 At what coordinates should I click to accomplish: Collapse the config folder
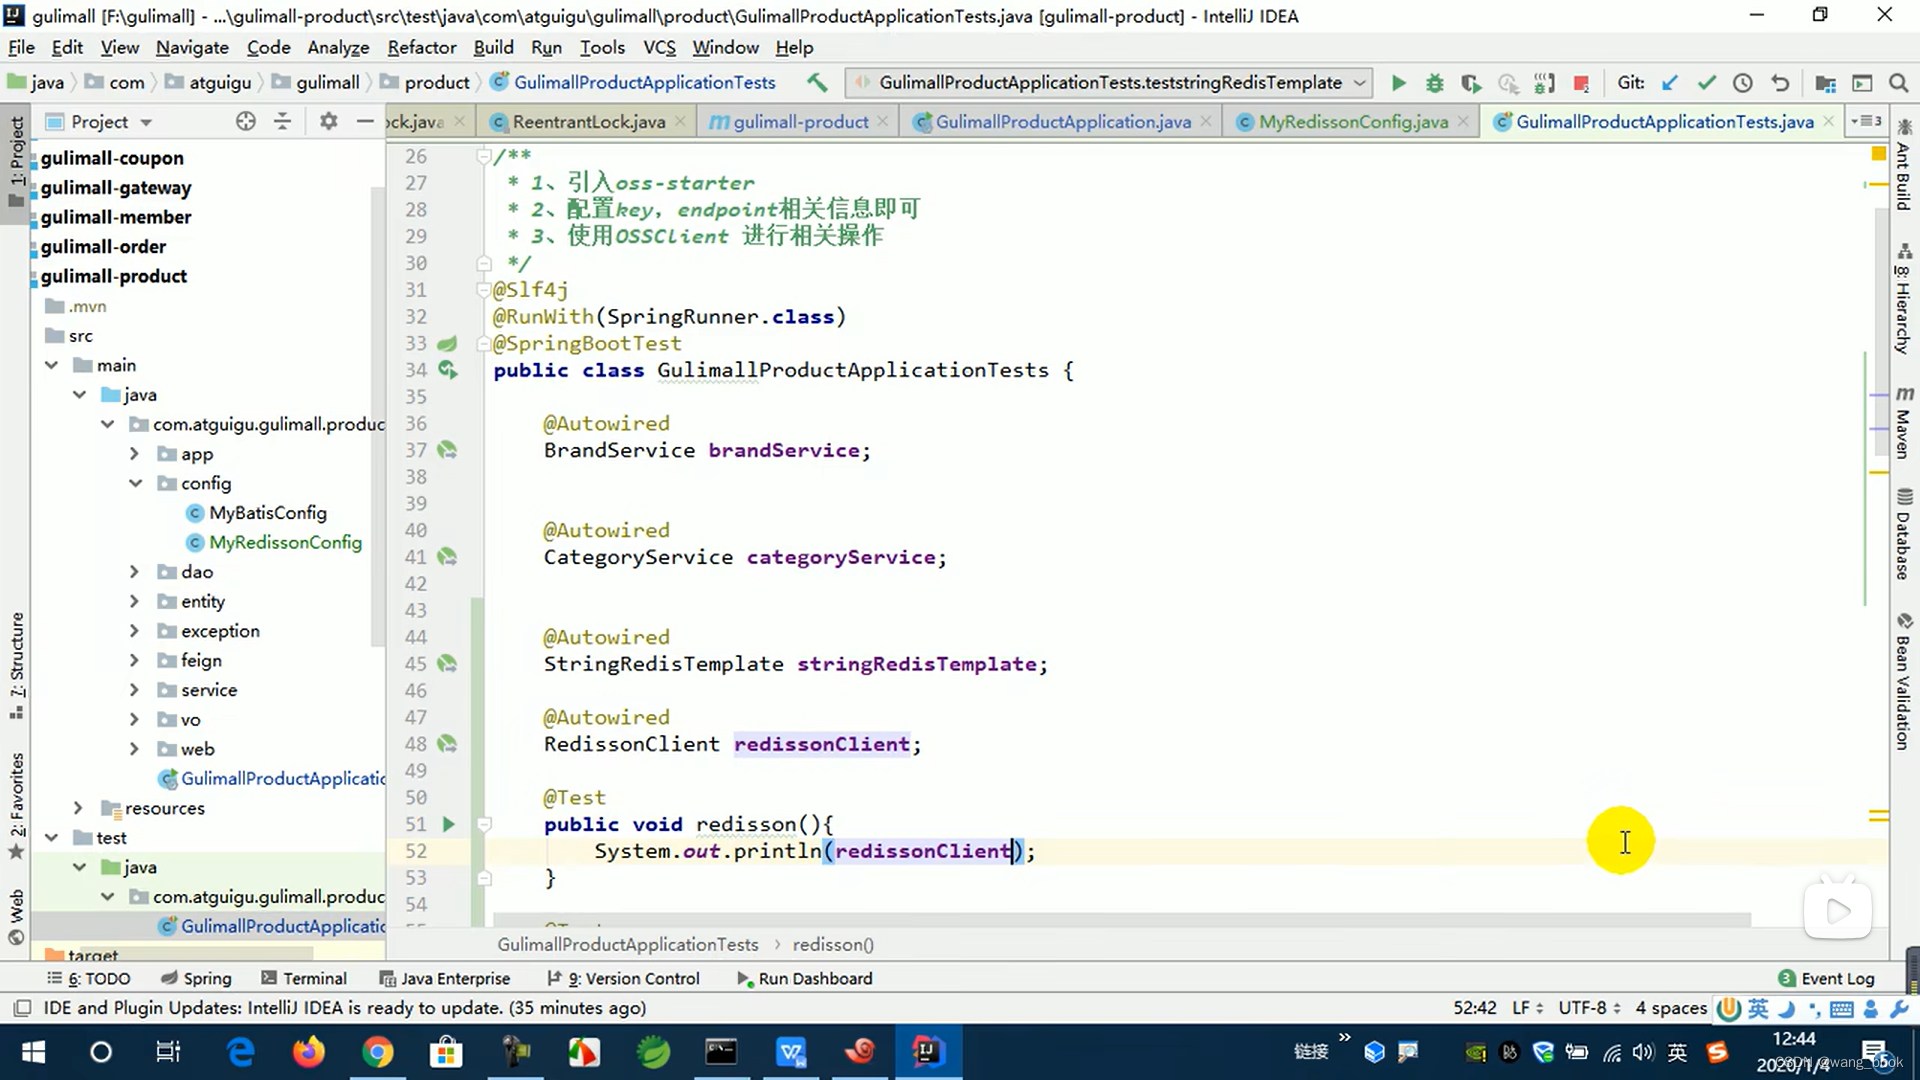135,483
